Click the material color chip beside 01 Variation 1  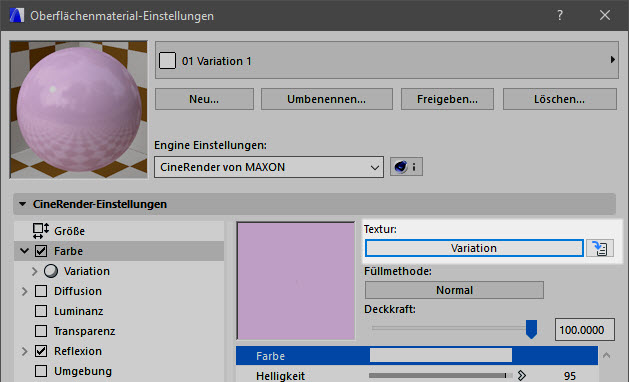[167, 61]
